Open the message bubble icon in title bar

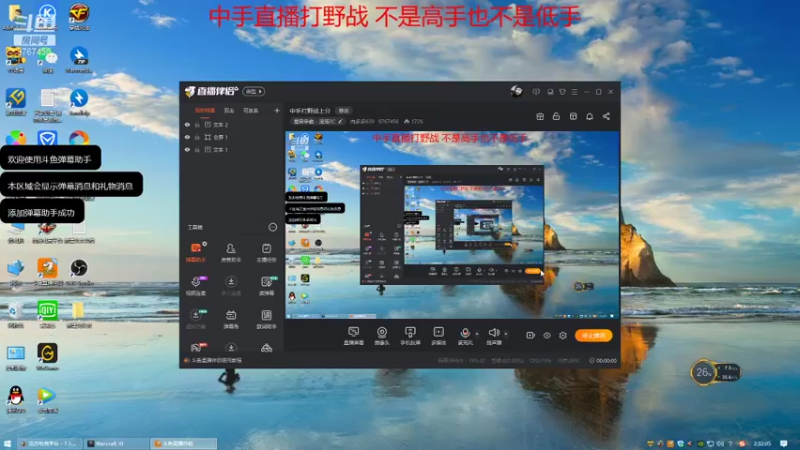coord(536,92)
